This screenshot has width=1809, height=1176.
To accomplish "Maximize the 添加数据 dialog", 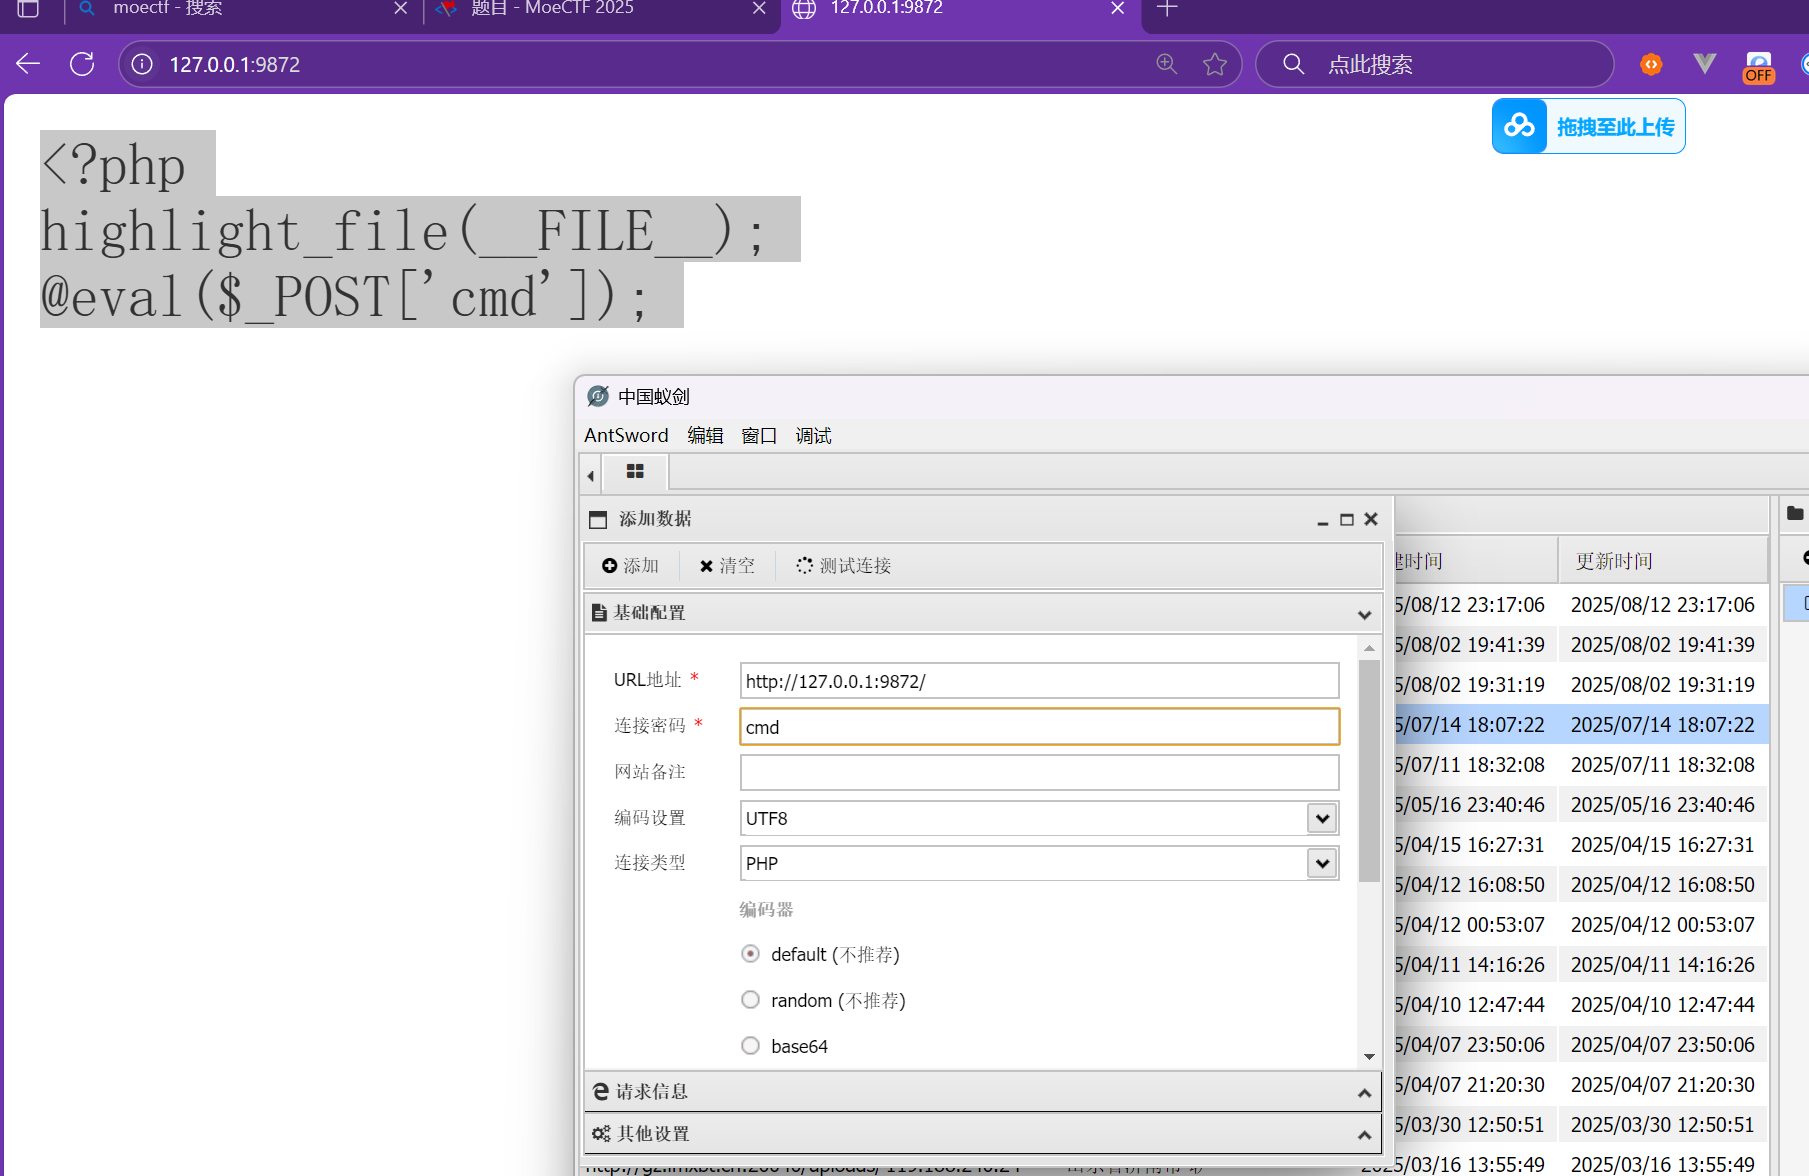I will pyautogui.click(x=1347, y=520).
